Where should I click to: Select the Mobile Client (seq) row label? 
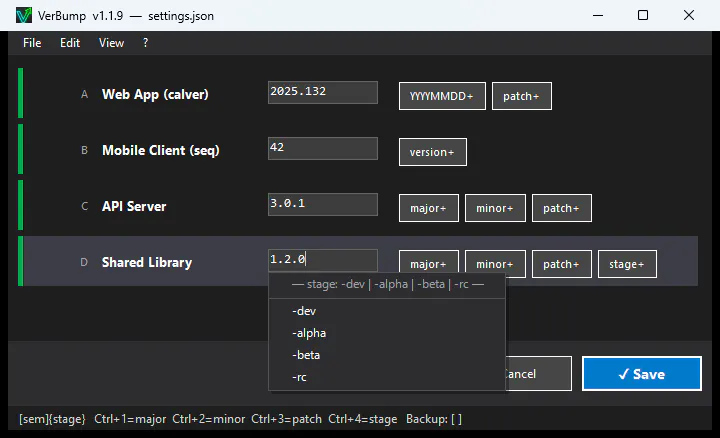161,150
